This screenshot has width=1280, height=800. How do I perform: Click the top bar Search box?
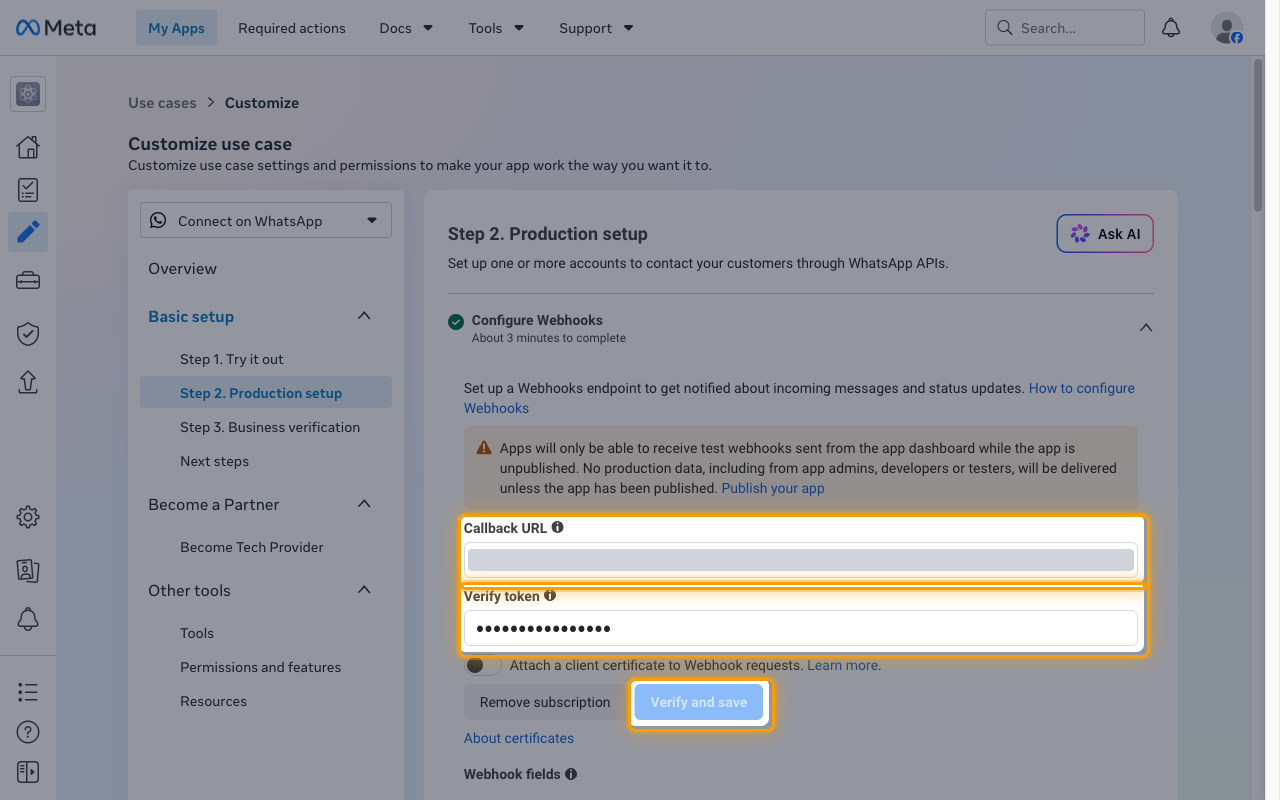tap(1065, 28)
